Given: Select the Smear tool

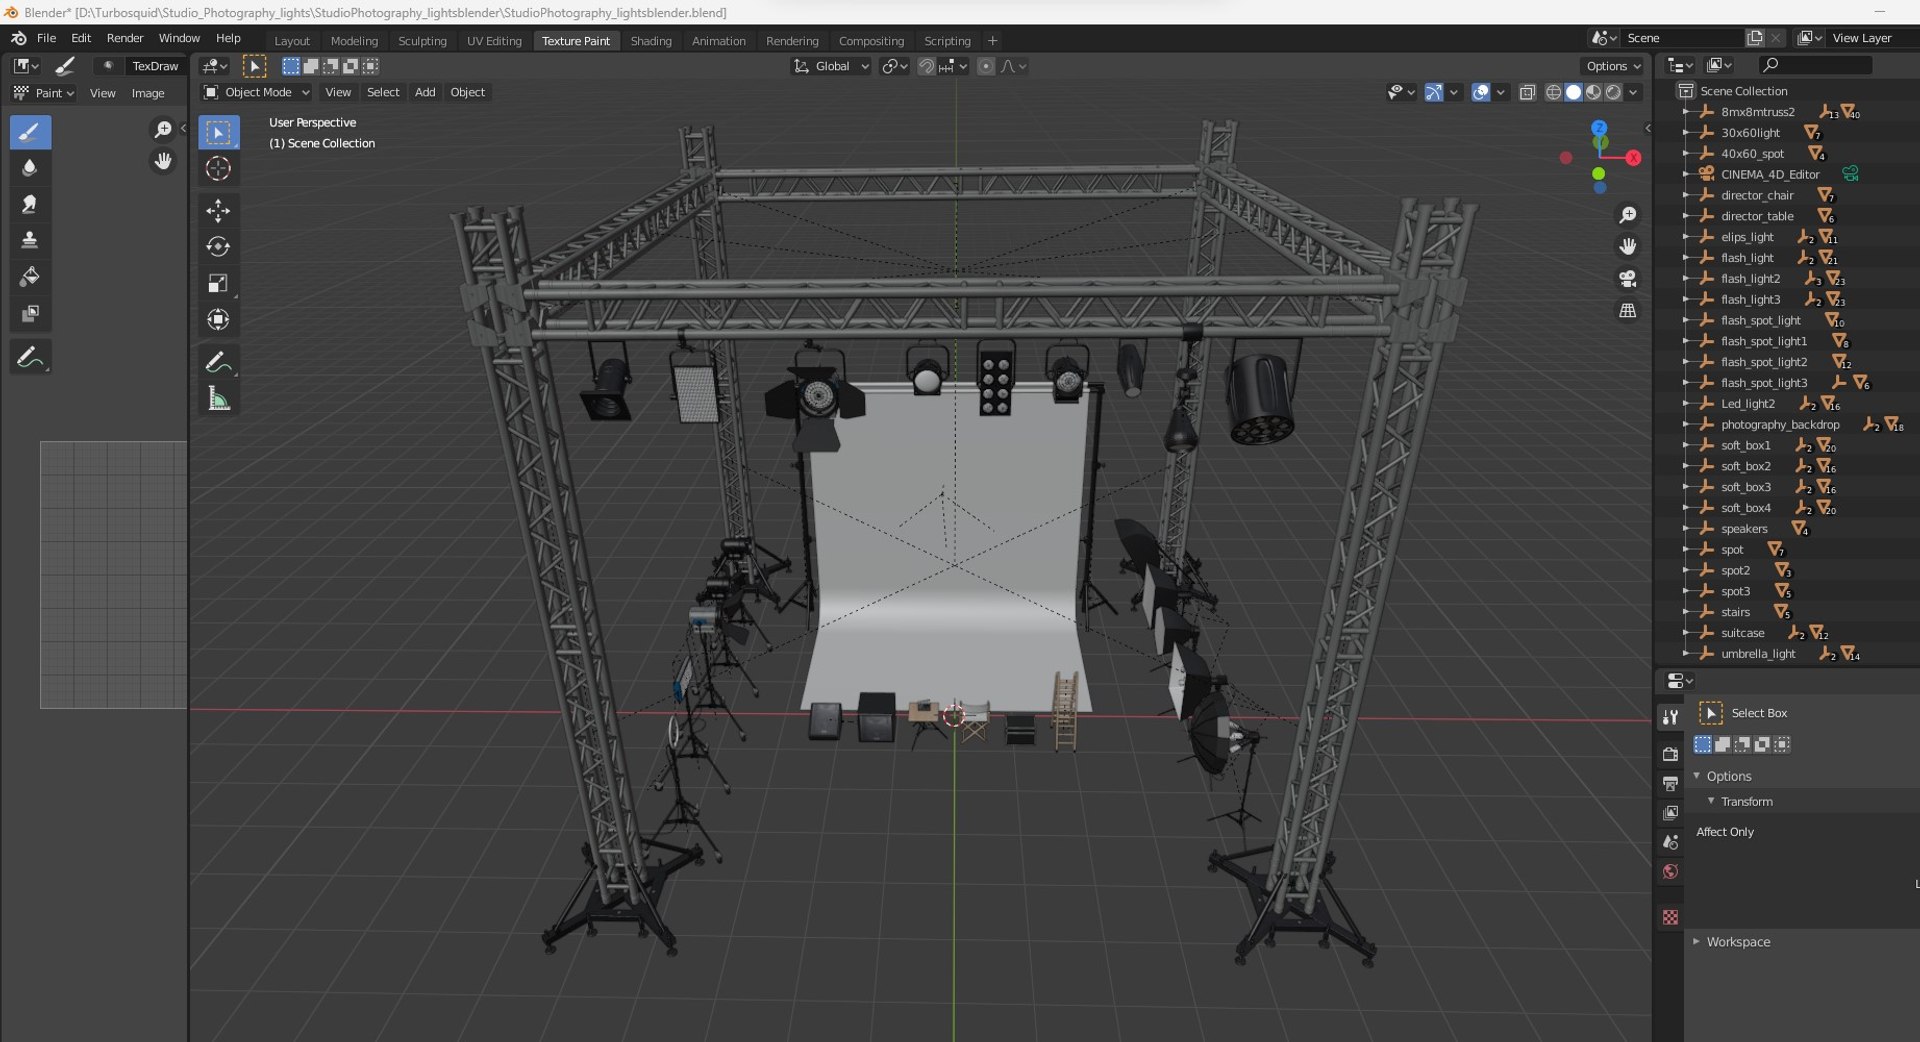Looking at the screenshot, I should pos(30,205).
